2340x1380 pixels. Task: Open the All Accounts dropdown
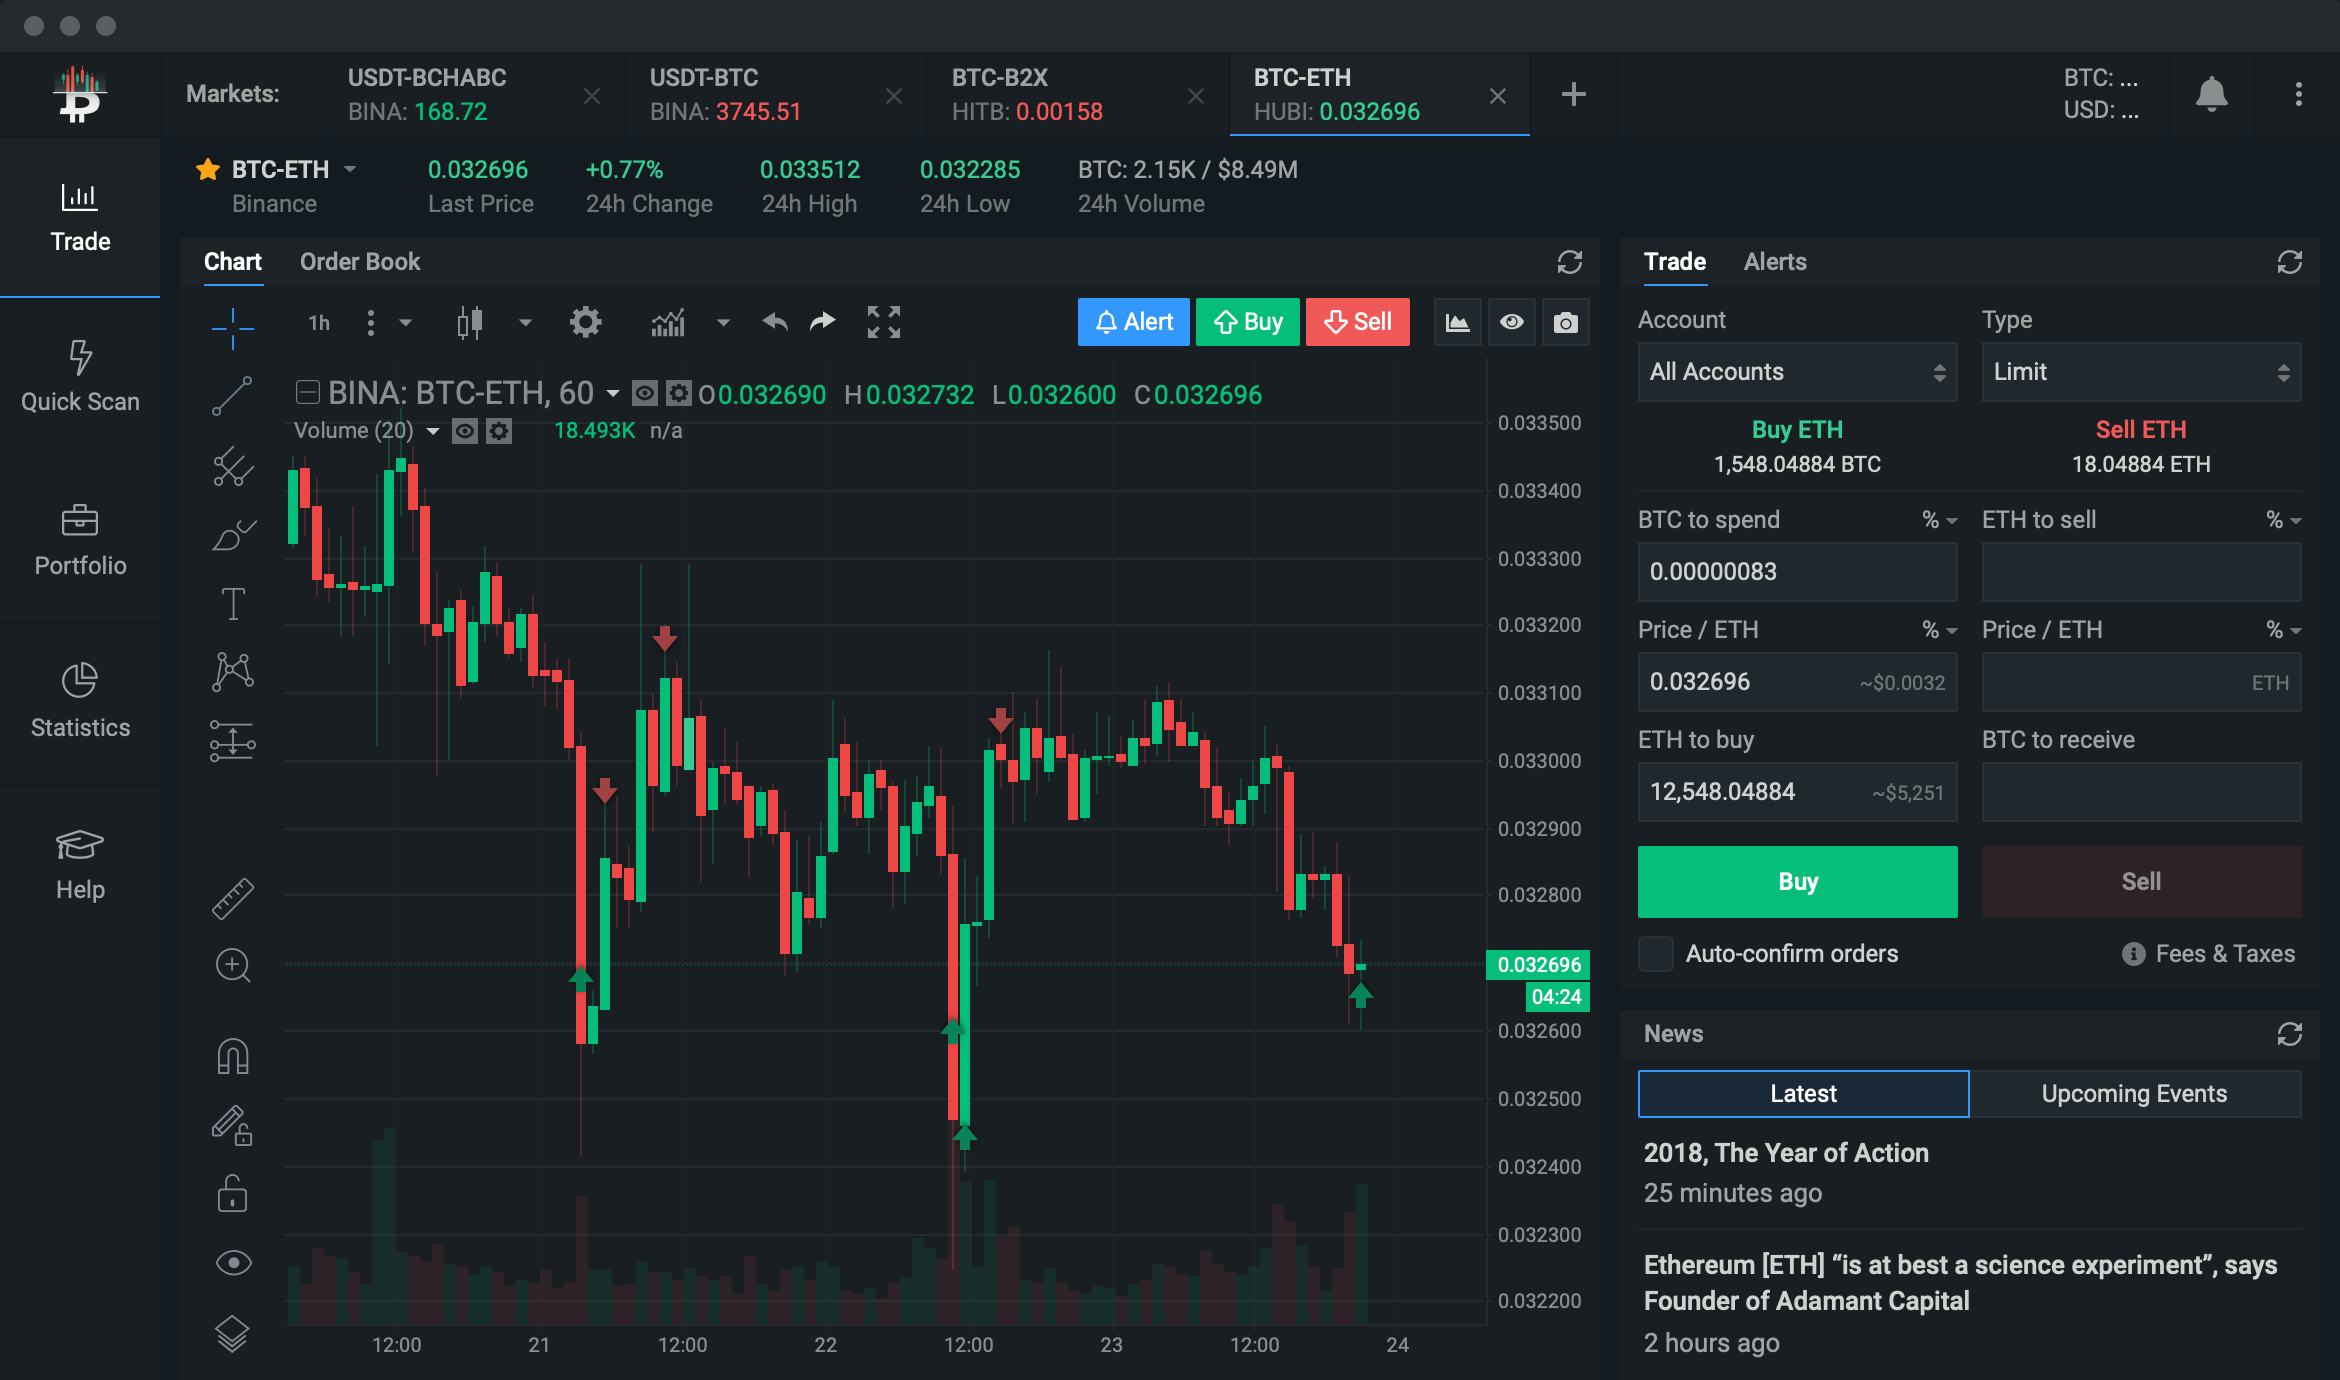pyautogui.click(x=1797, y=372)
